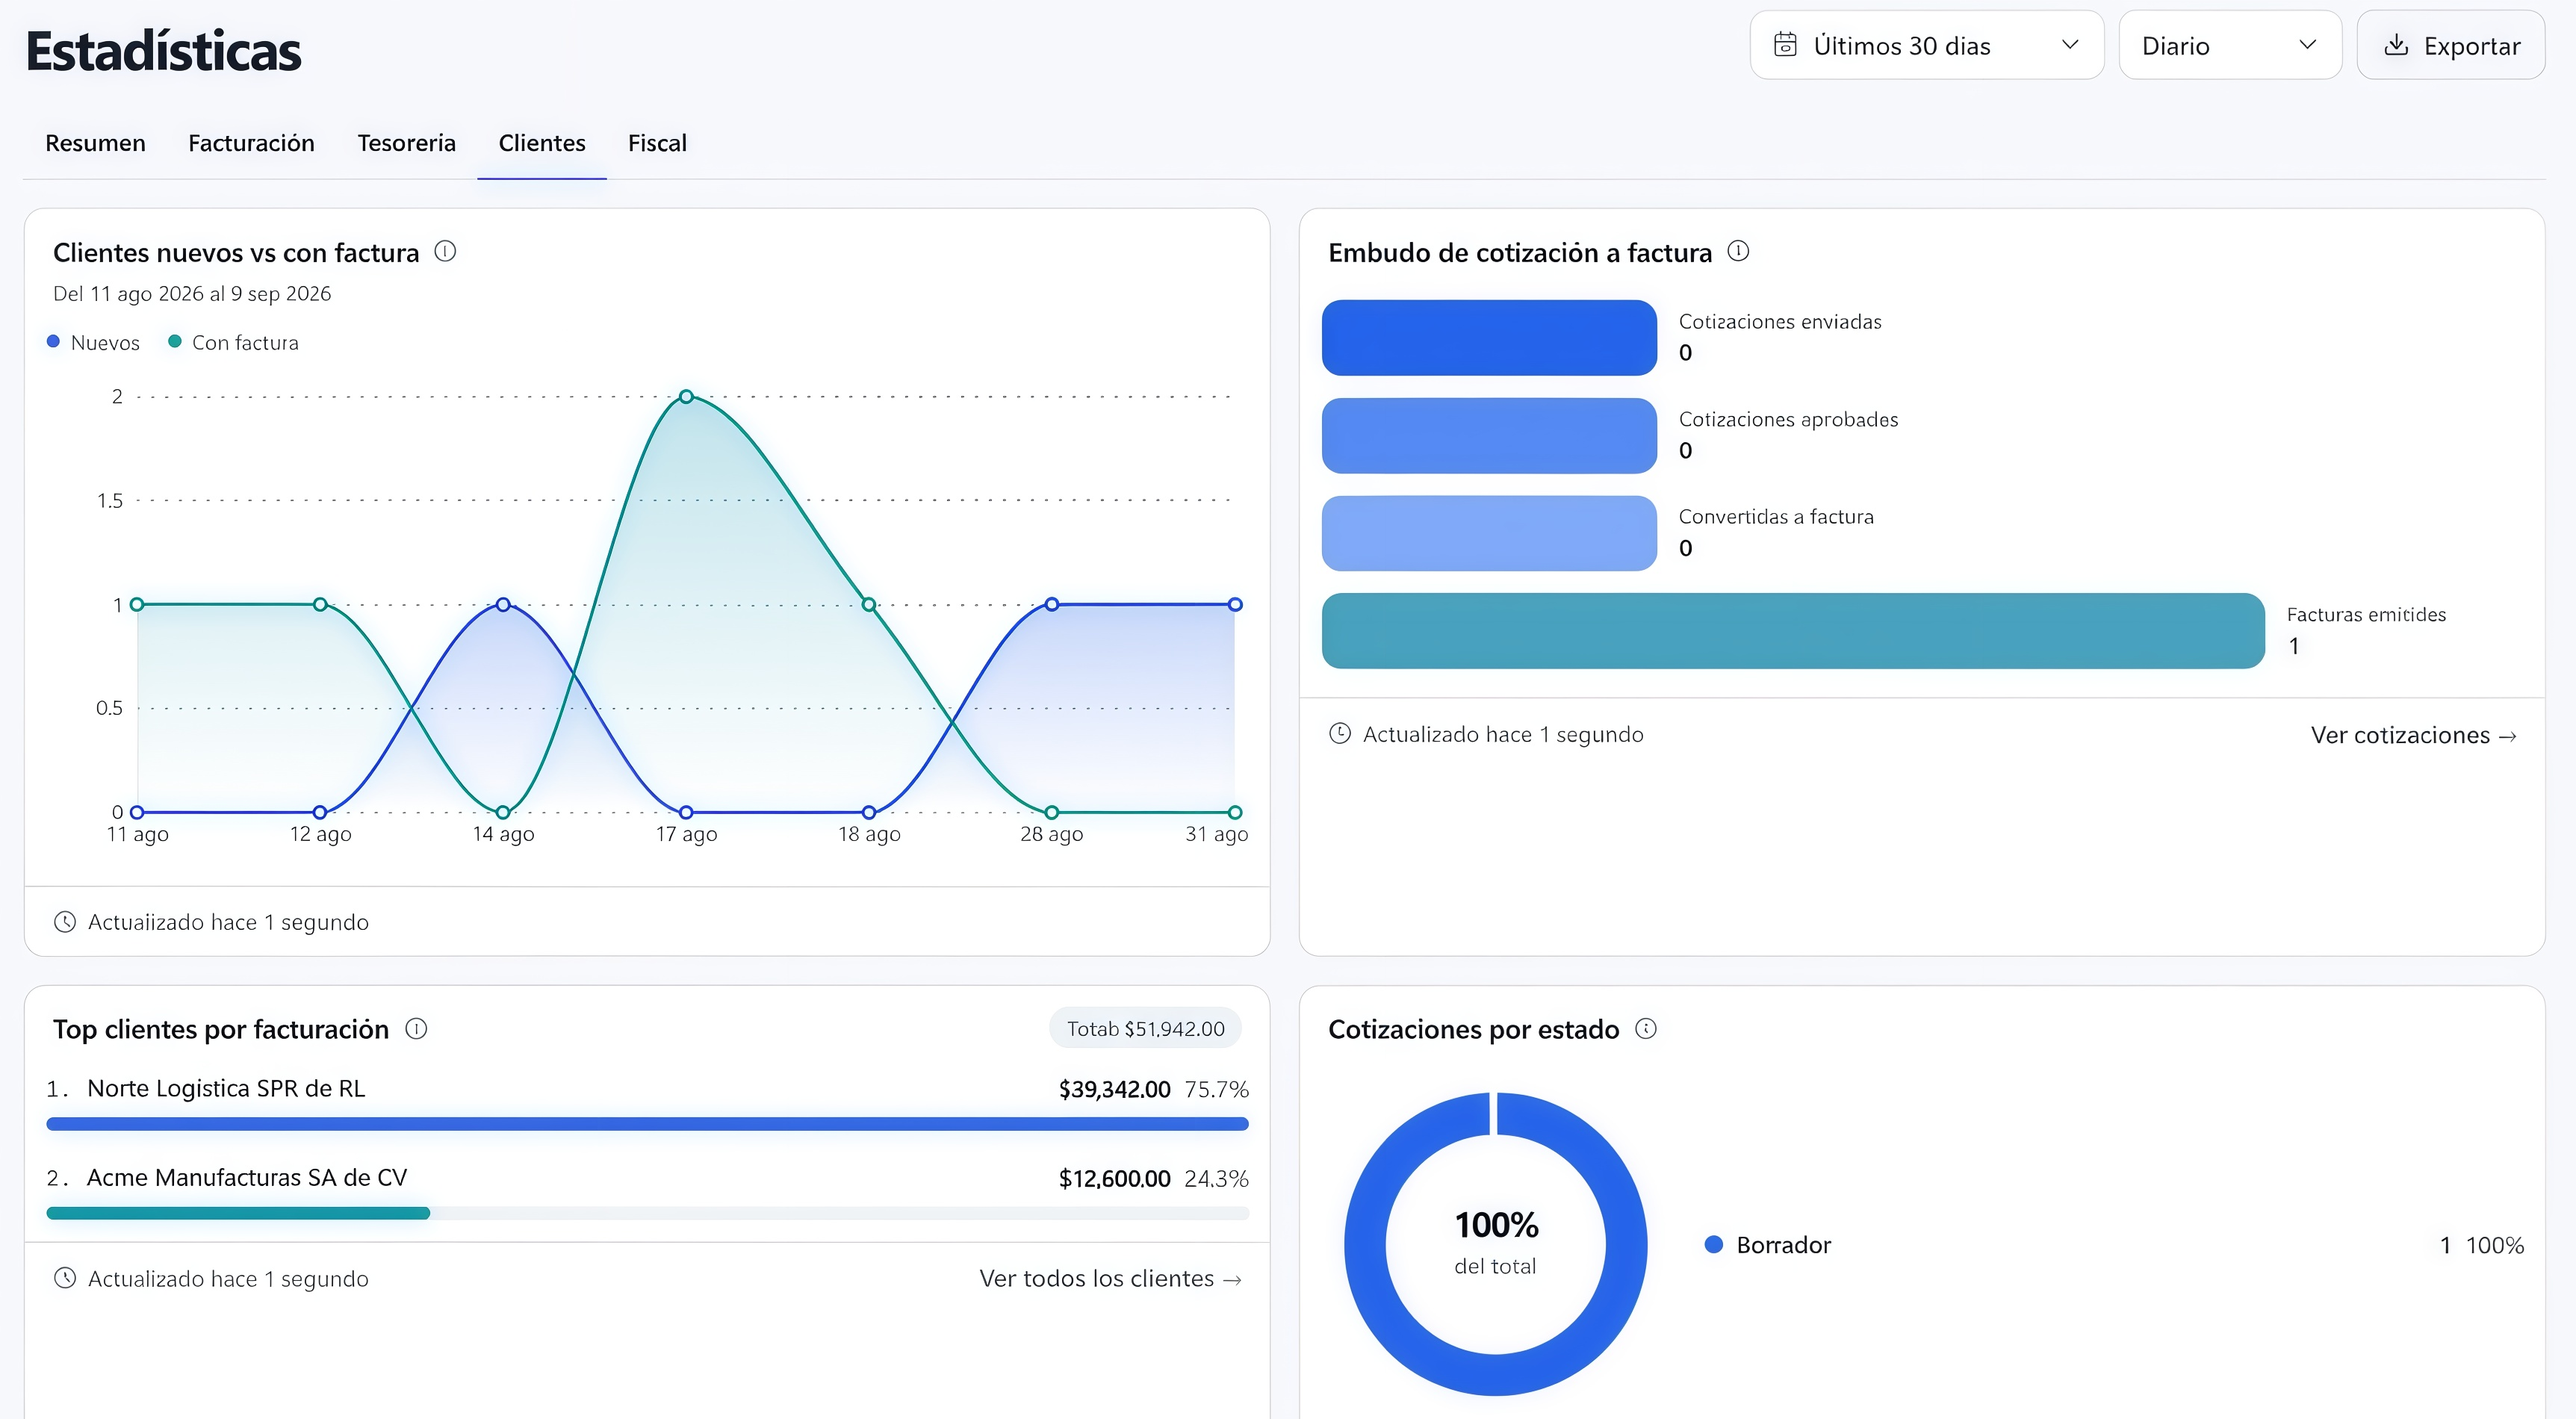Click clock icon in the Embudo card footer
This screenshot has height=1419, width=2576.
(x=1340, y=734)
